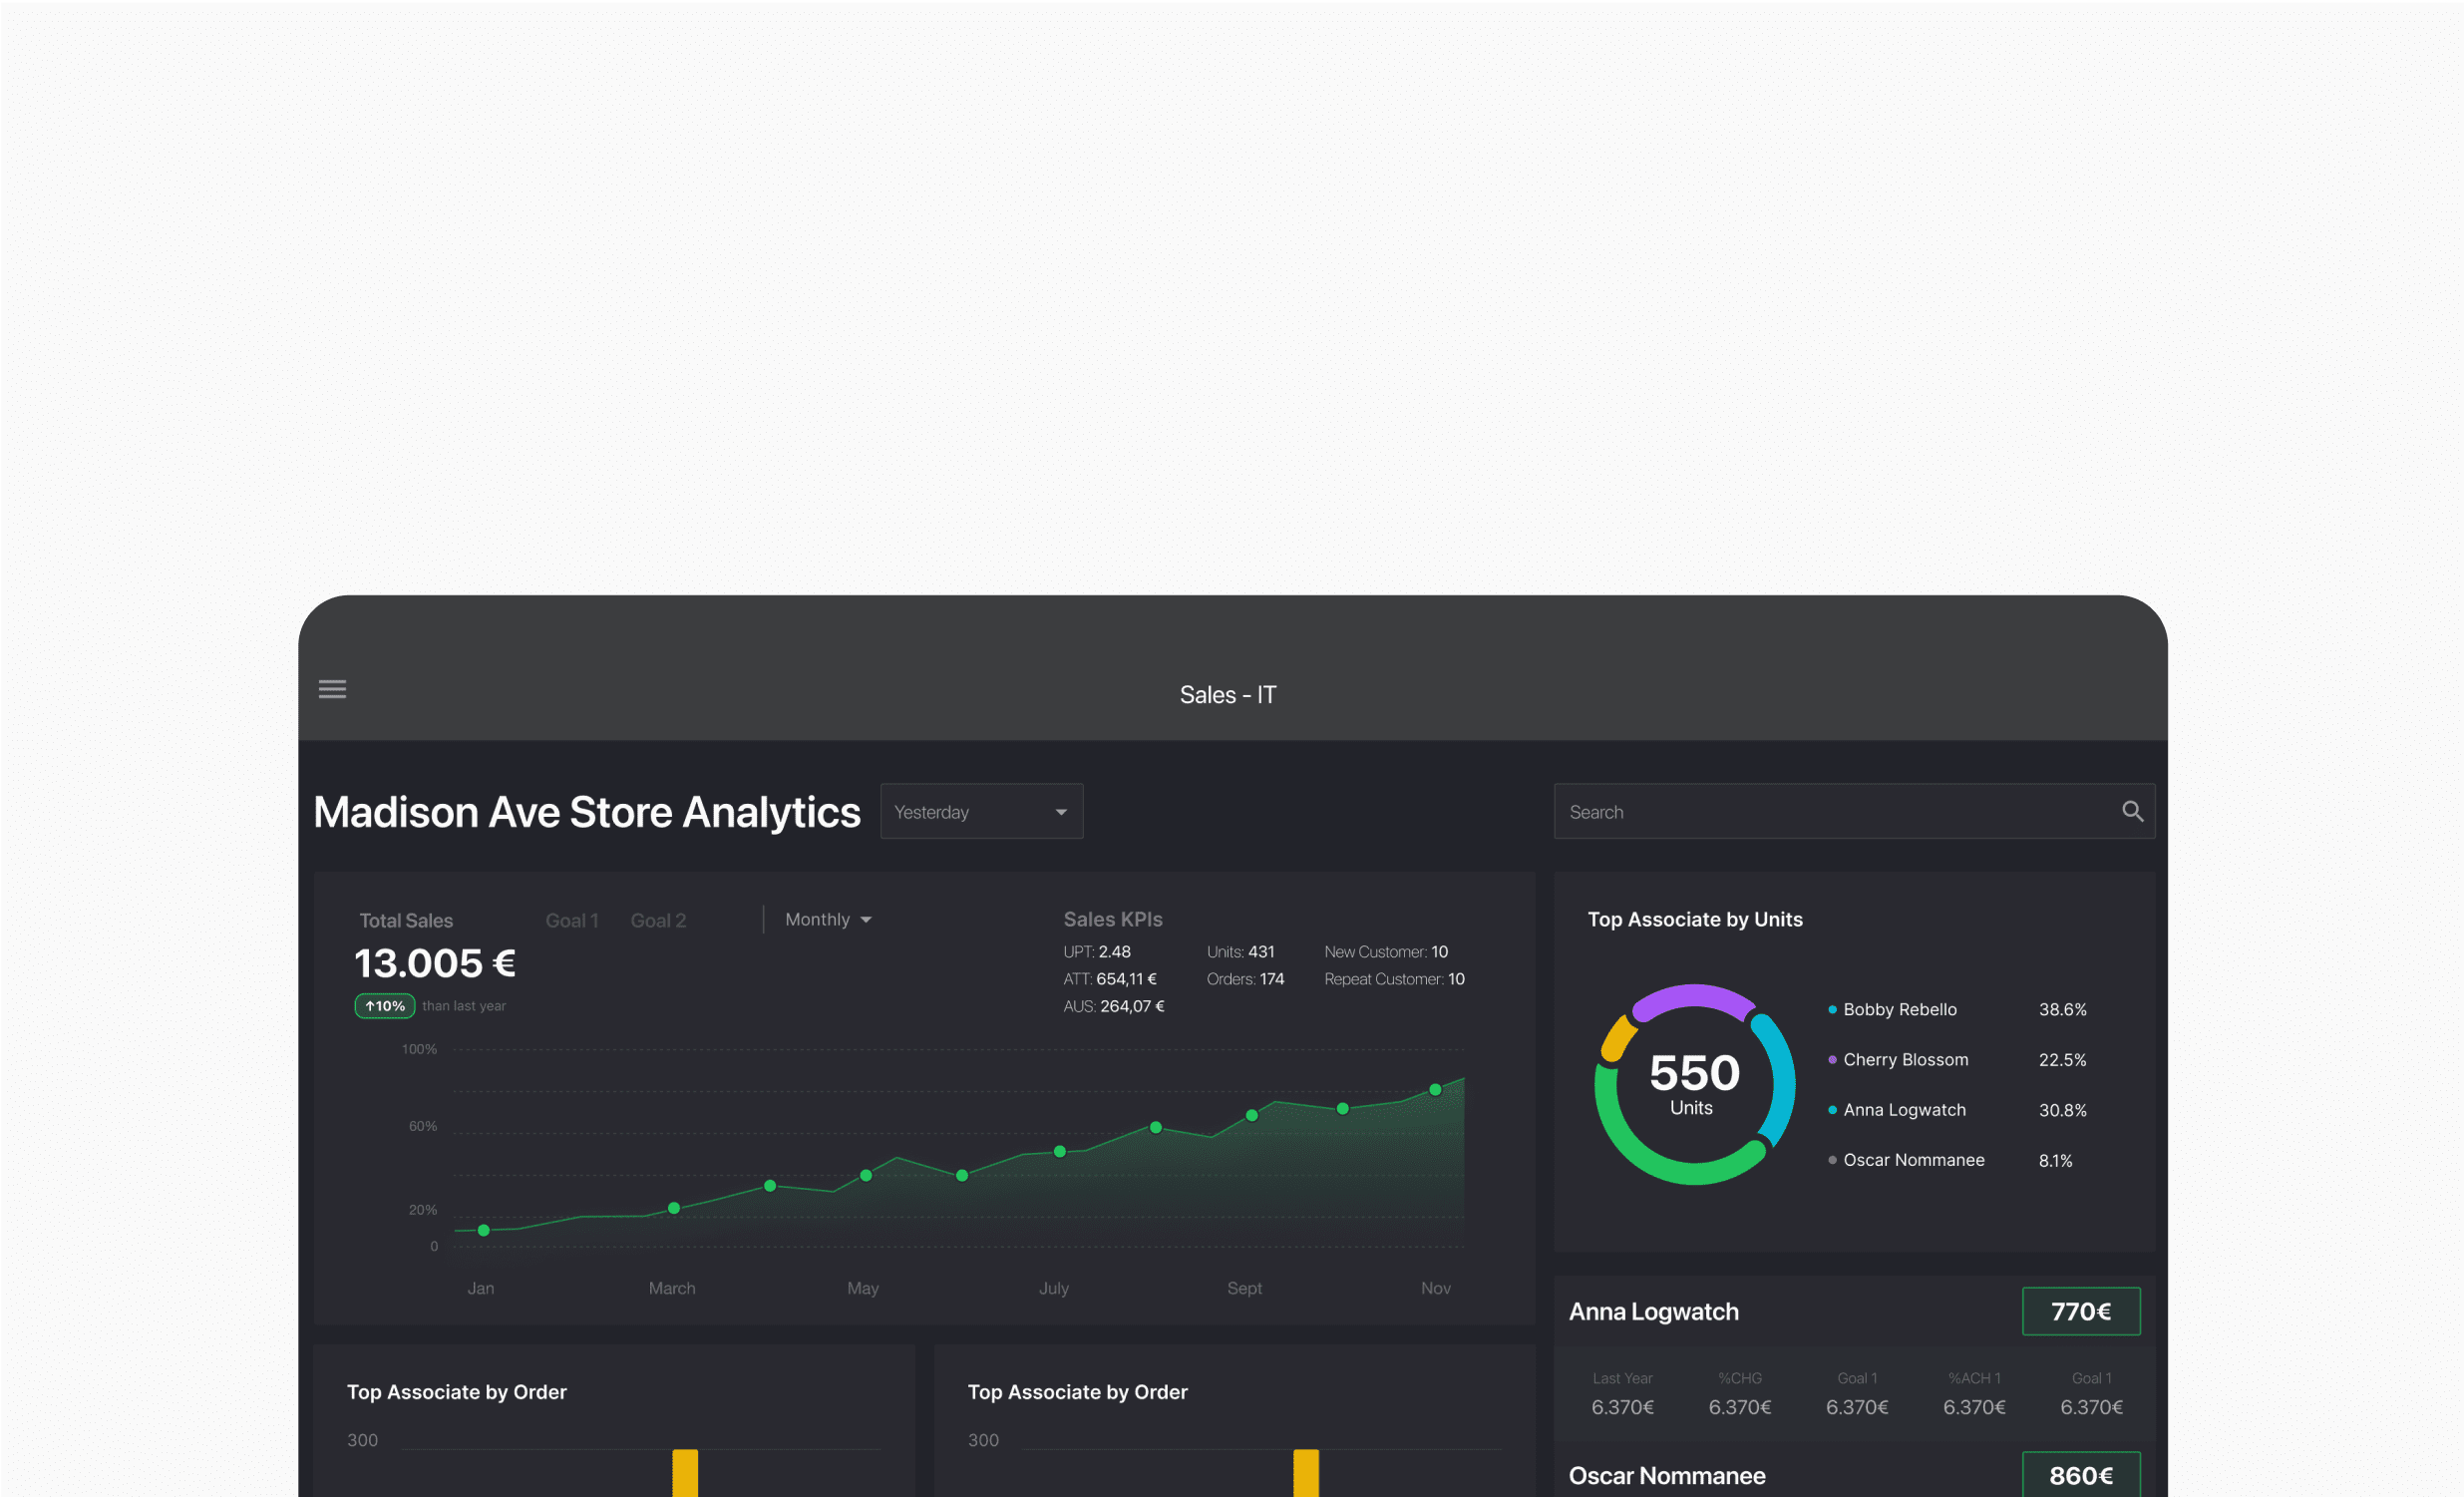Click the 22.5% value
Image resolution: width=2464 pixels, height=1497 pixels.
point(2063,1059)
